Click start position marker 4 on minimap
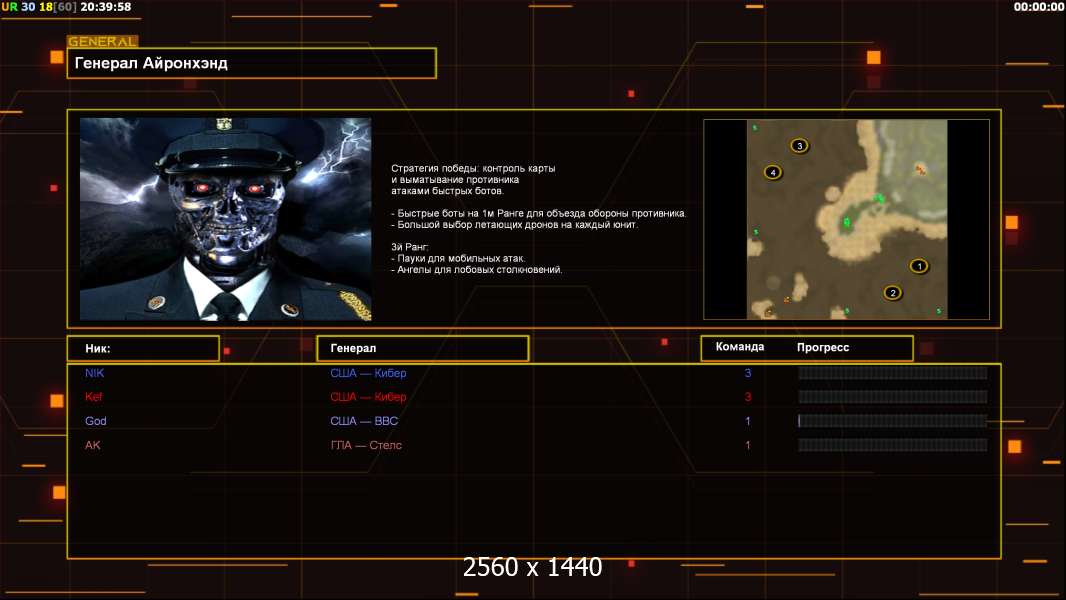This screenshot has width=1066, height=600. pyautogui.click(x=773, y=173)
